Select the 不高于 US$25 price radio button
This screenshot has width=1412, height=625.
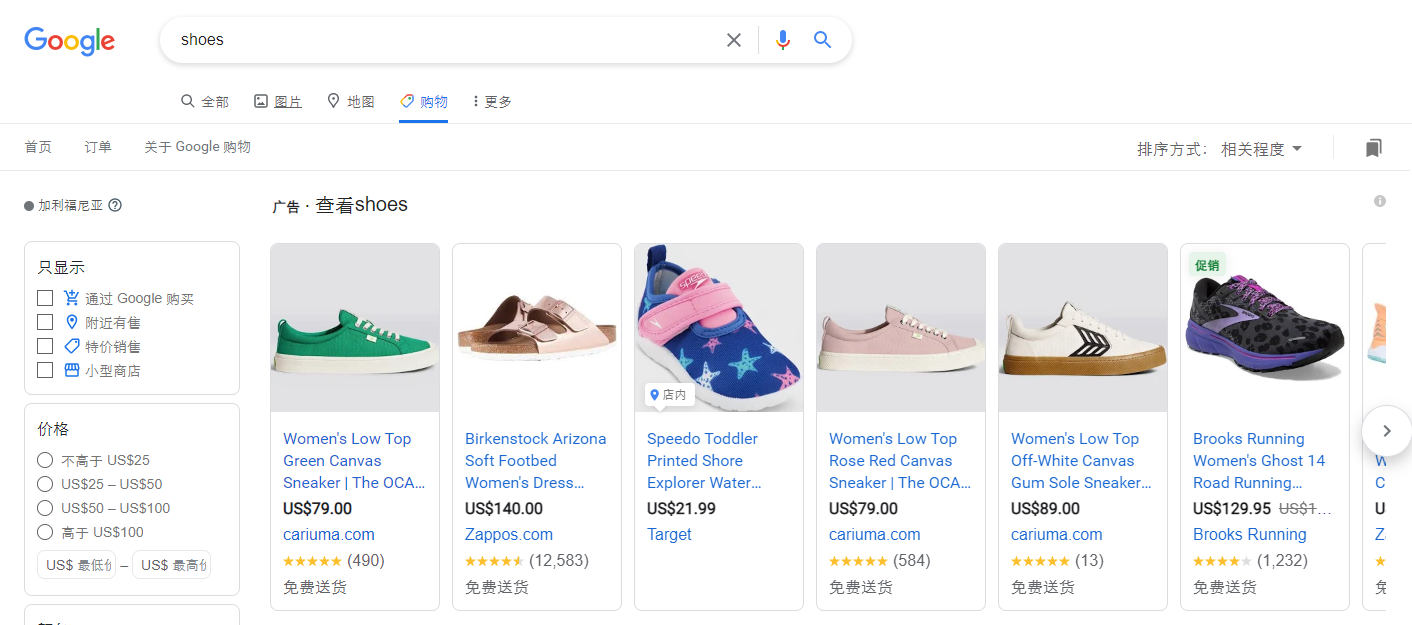coord(45,459)
